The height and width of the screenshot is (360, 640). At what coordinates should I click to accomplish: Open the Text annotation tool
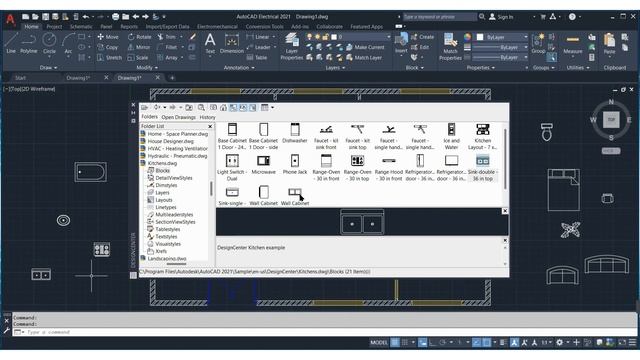[x=210, y=43]
